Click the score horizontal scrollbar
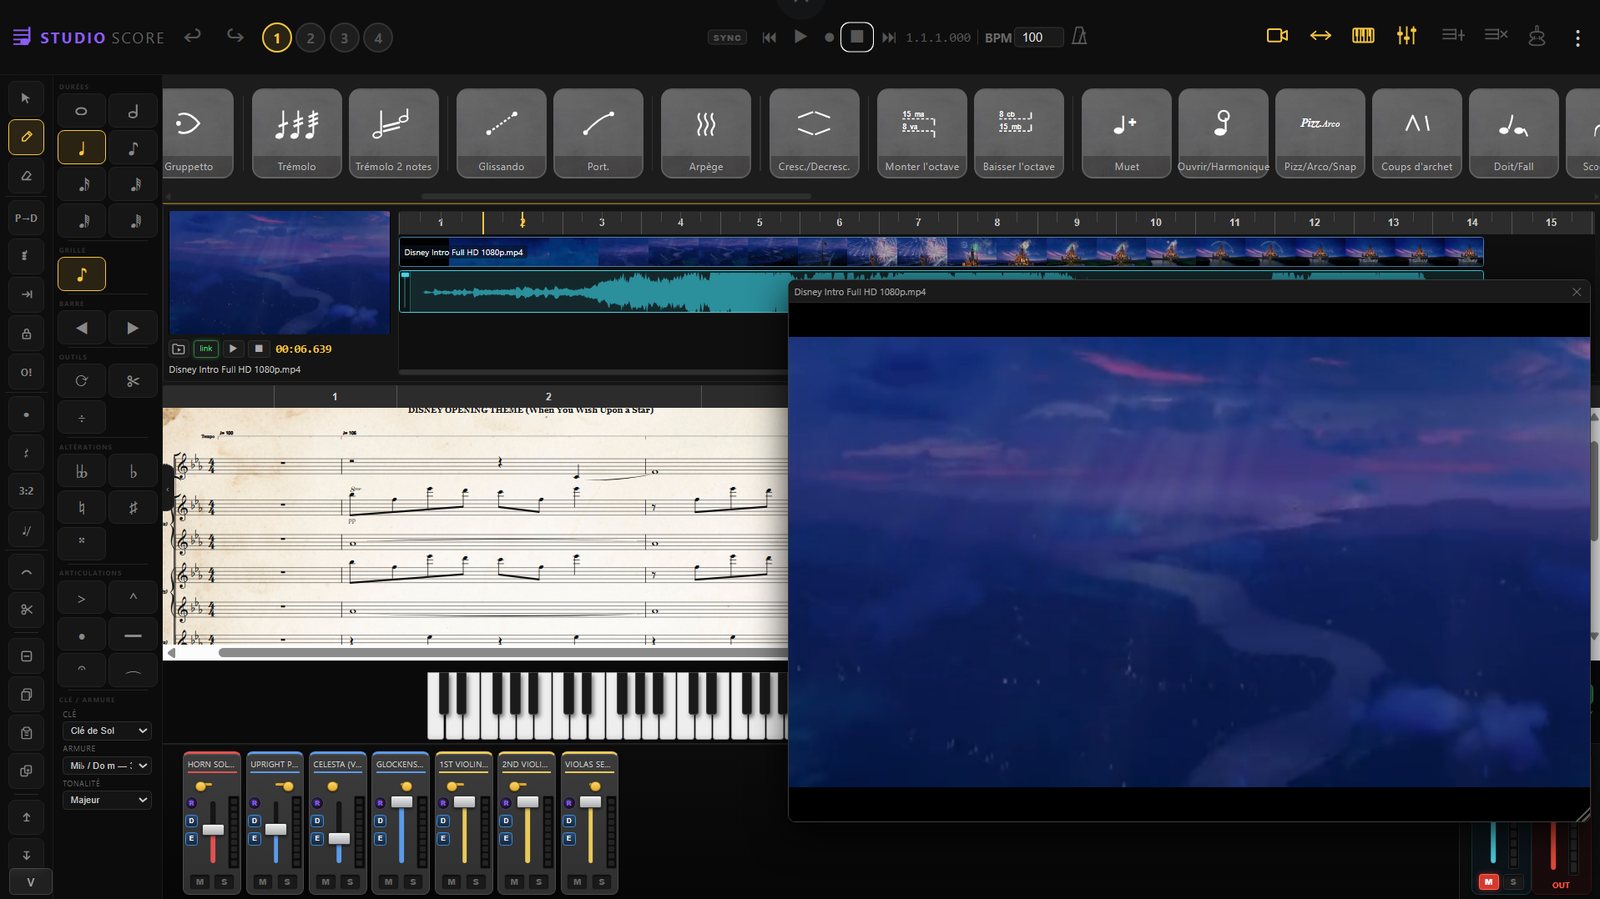 505,653
